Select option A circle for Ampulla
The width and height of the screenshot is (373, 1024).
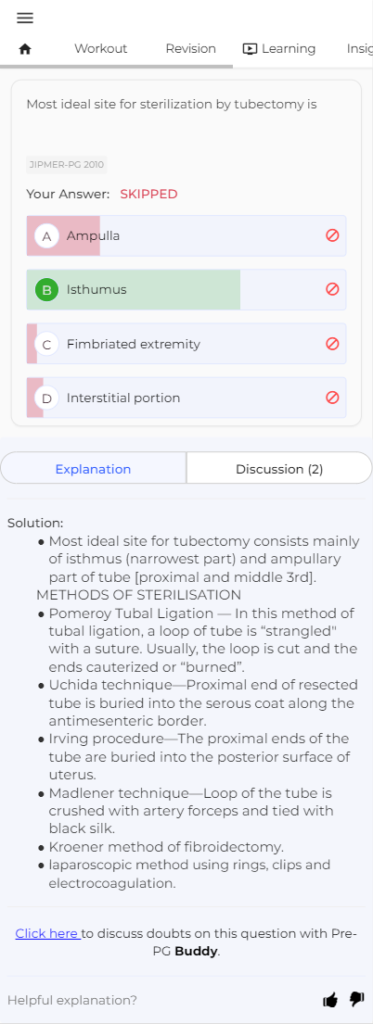pyautogui.click(x=46, y=236)
